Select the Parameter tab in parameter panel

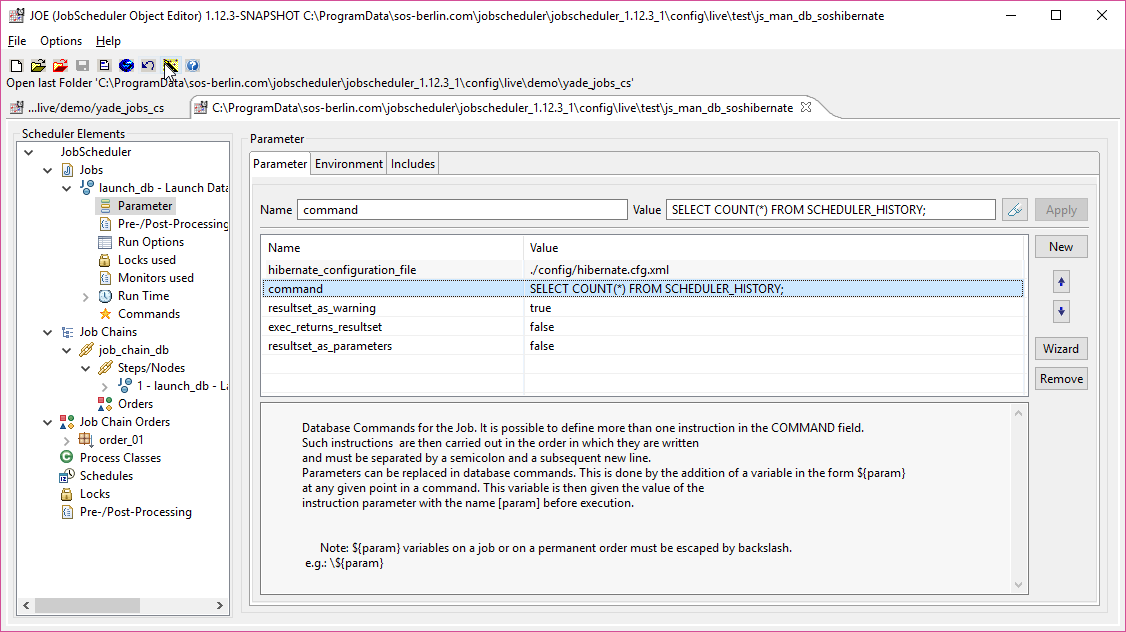click(x=280, y=164)
